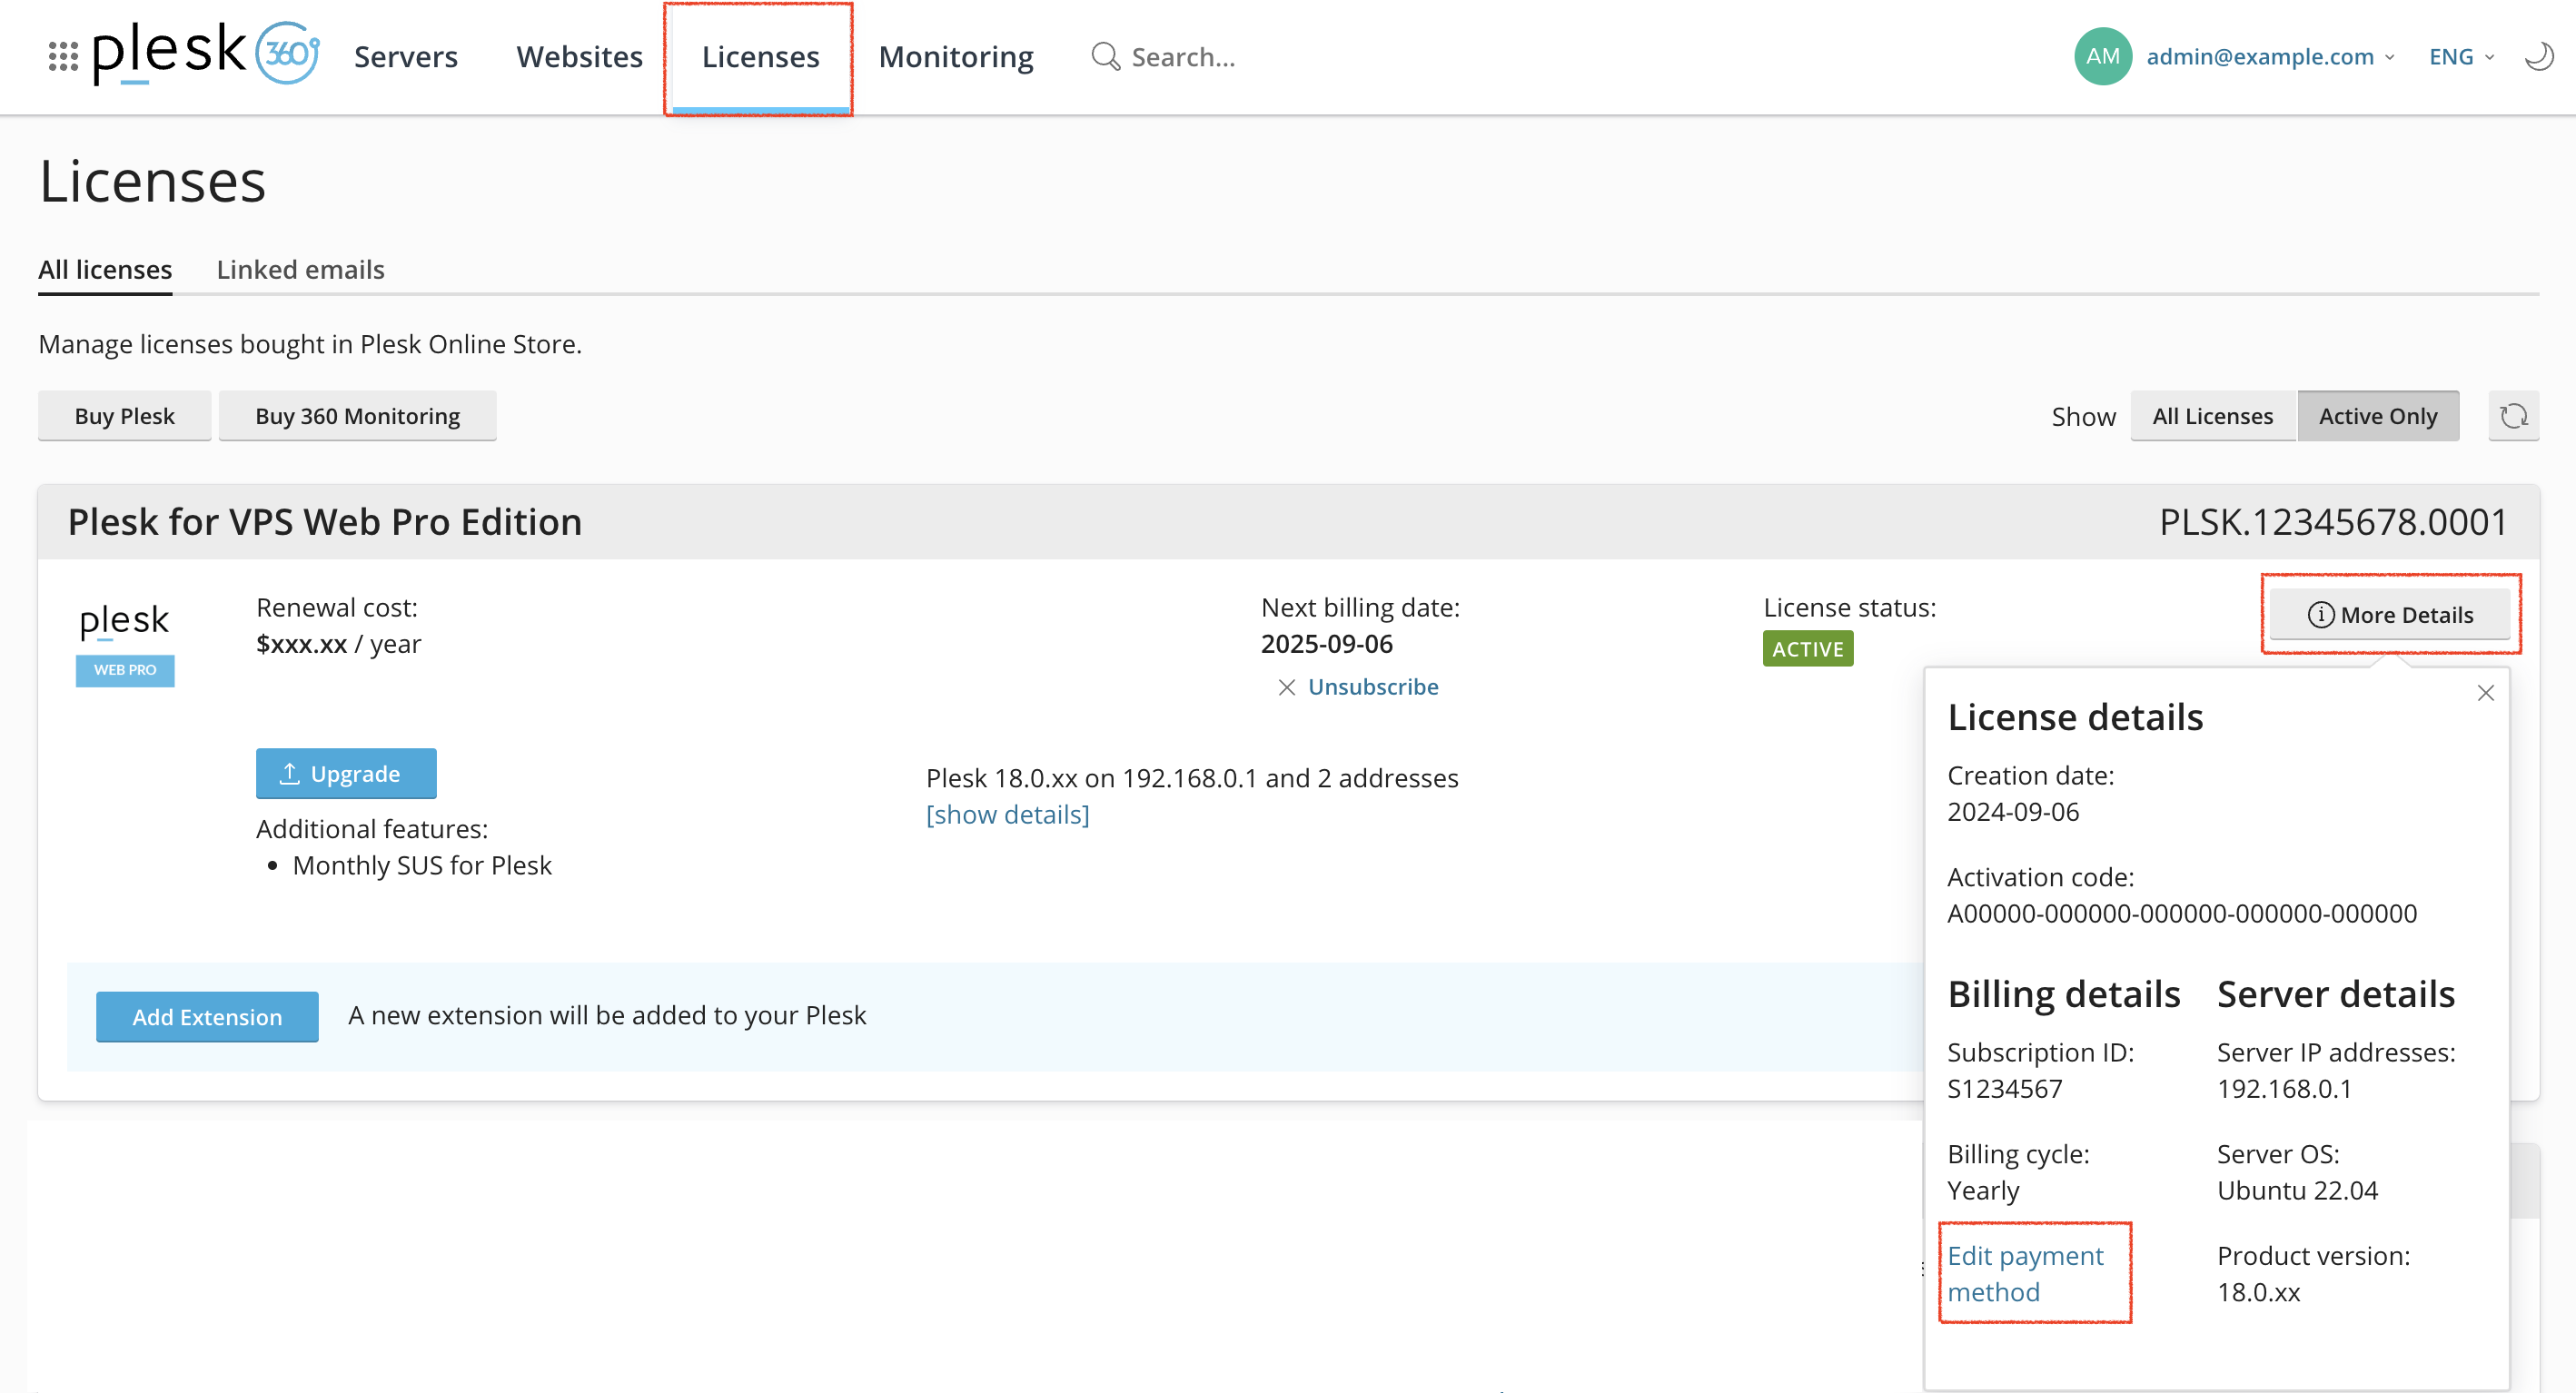Screen dimensions: 2576x1393
Task: Open the Servers menu
Action: coord(405,57)
